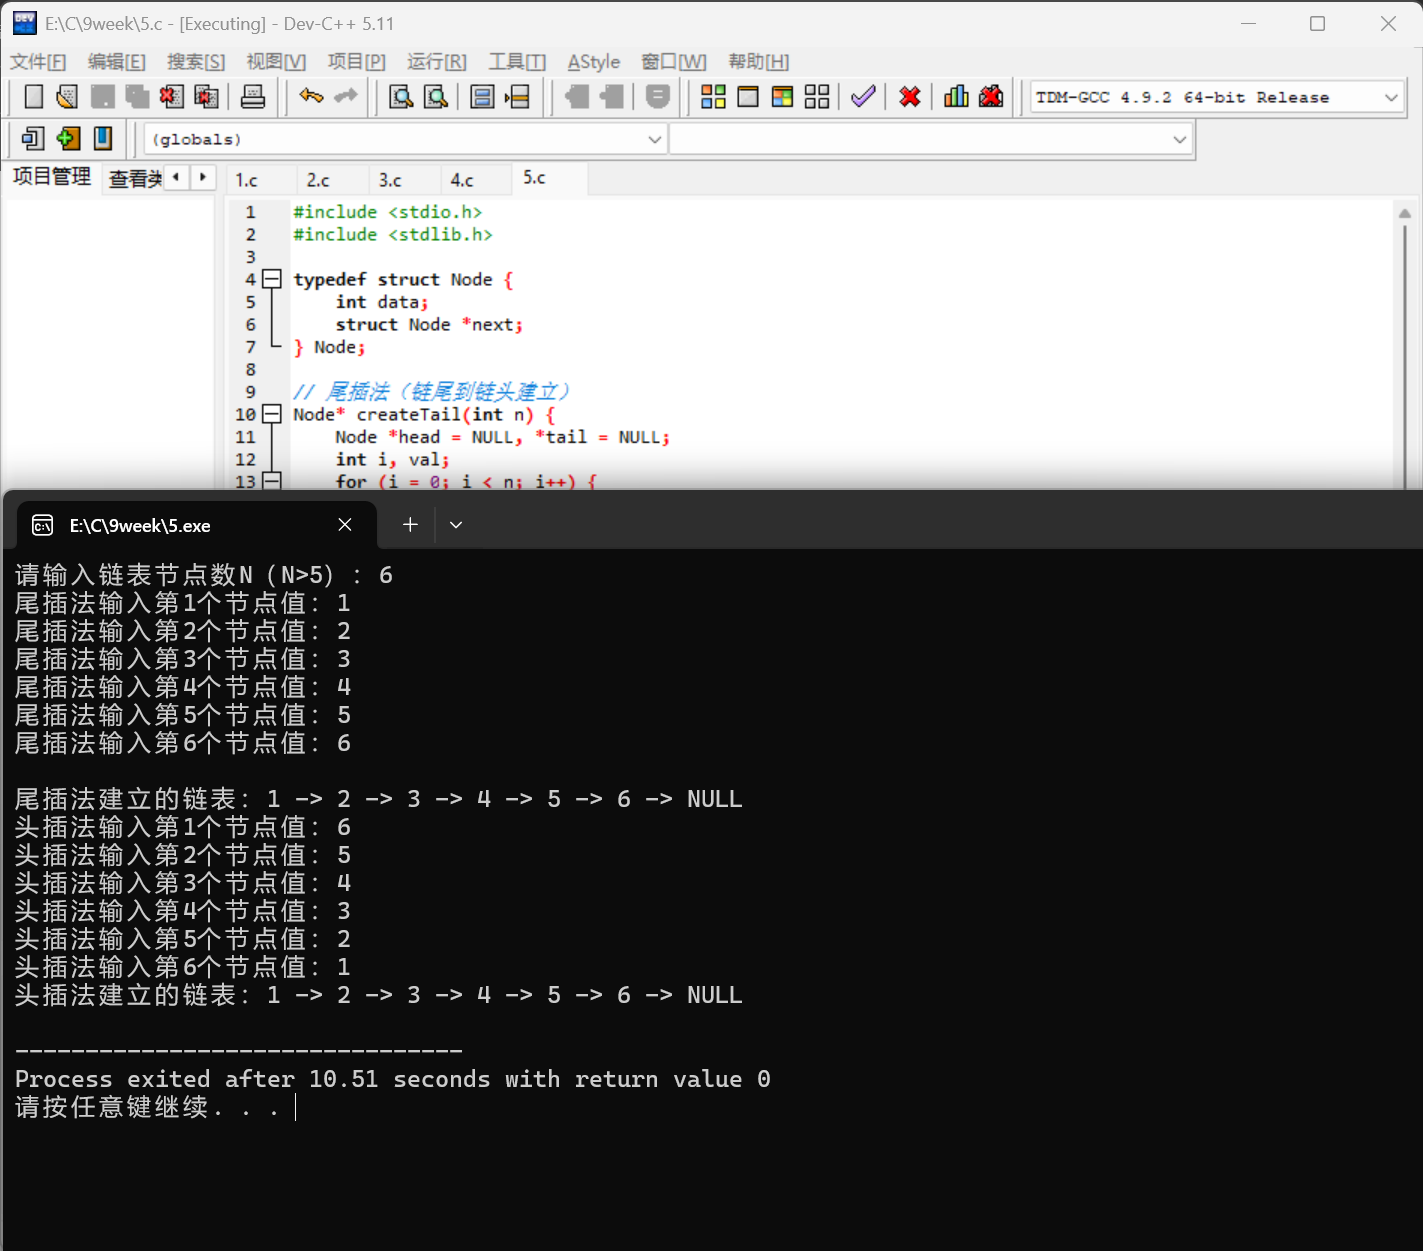Open the 视图[V] menu
This screenshot has width=1423, height=1251.
click(x=276, y=62)
